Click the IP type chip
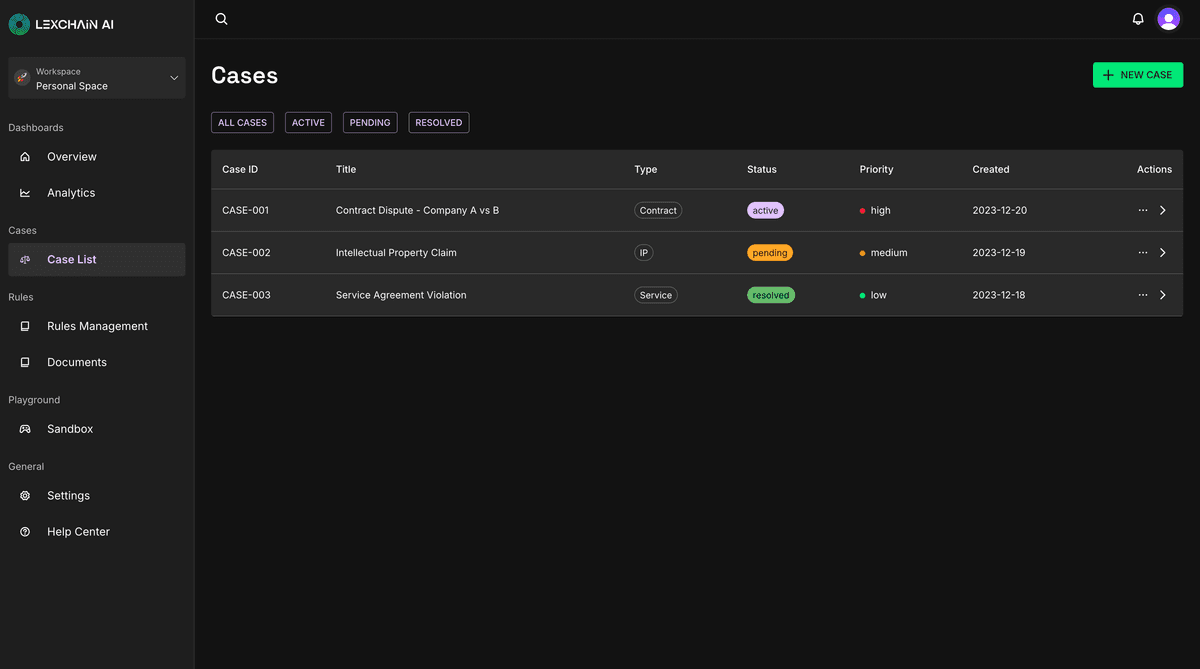Screen dimensions: 1200x669 tap(644, 253)
